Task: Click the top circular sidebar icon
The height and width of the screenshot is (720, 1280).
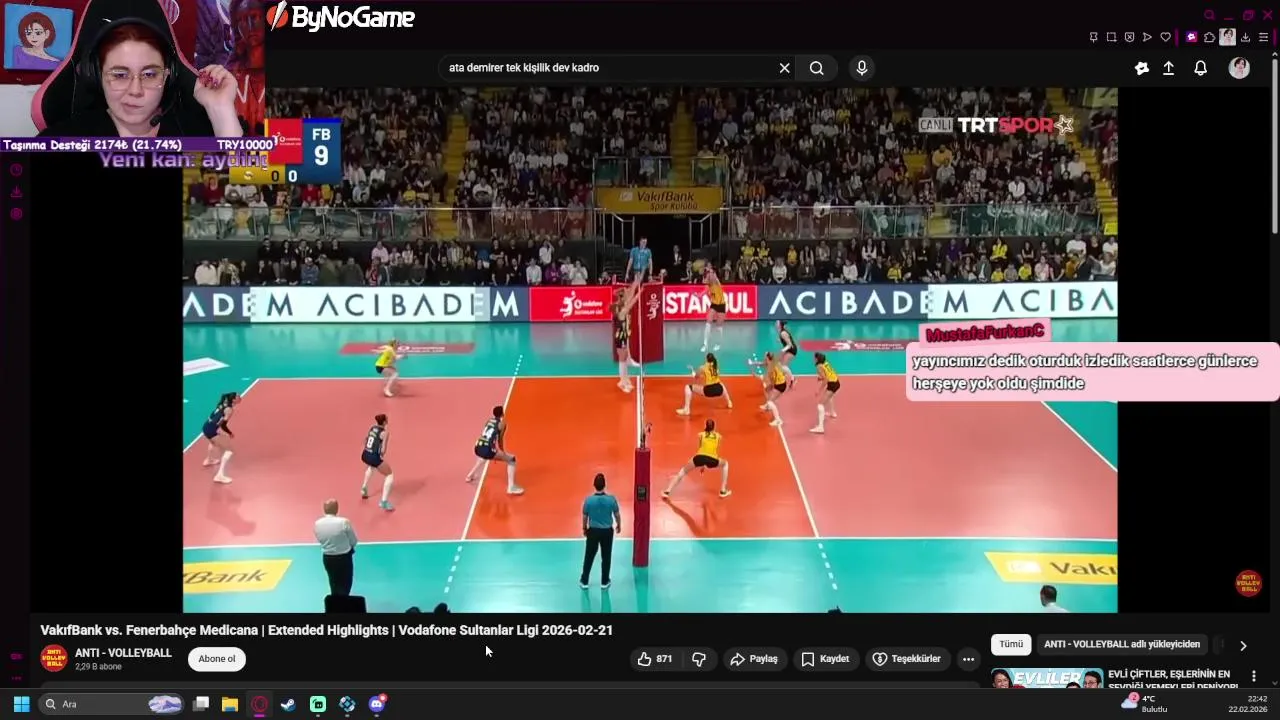Action: tap(16, 169)
